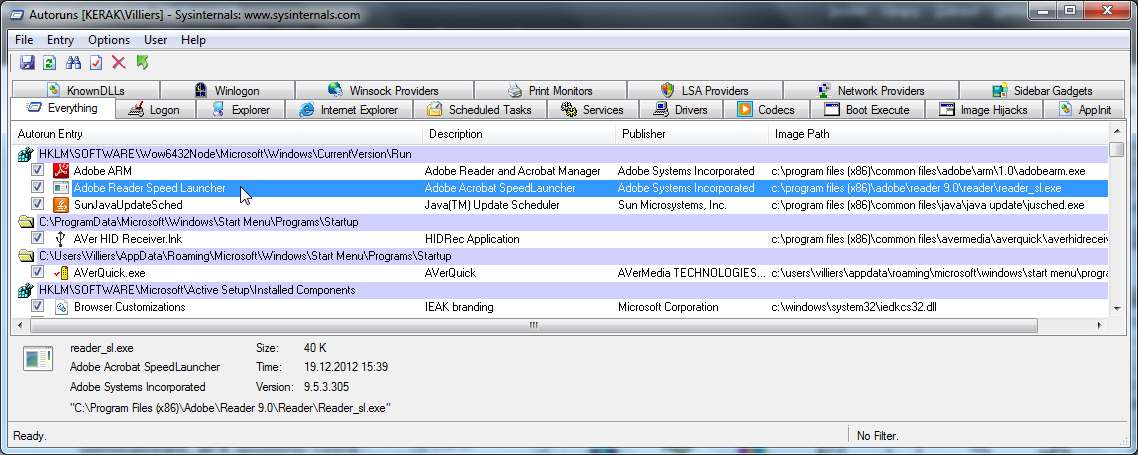This screenshot has height=455, width=1138.
Task: Open the AppInit tab
Action: coord(1085,110)
